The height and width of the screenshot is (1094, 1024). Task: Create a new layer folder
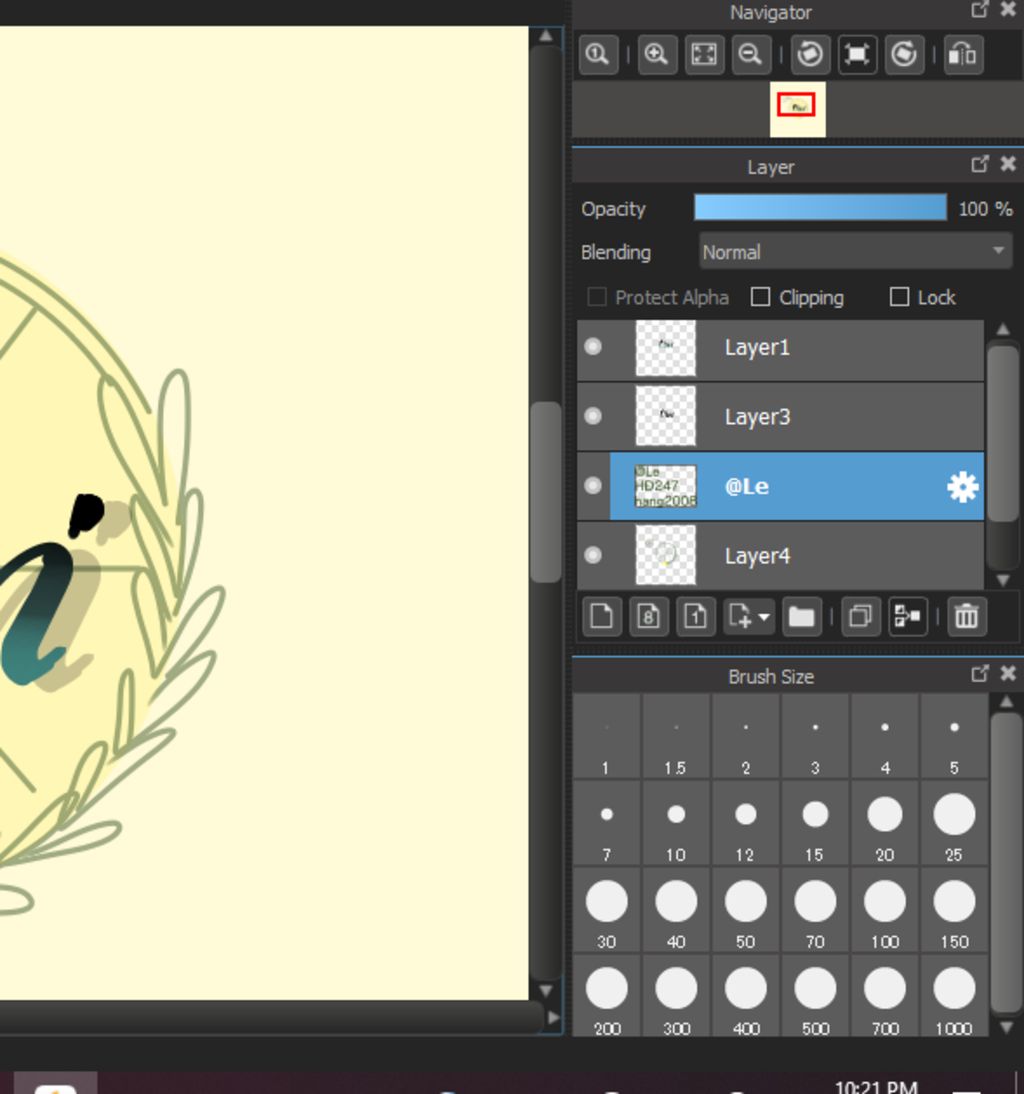click(801, 617)
